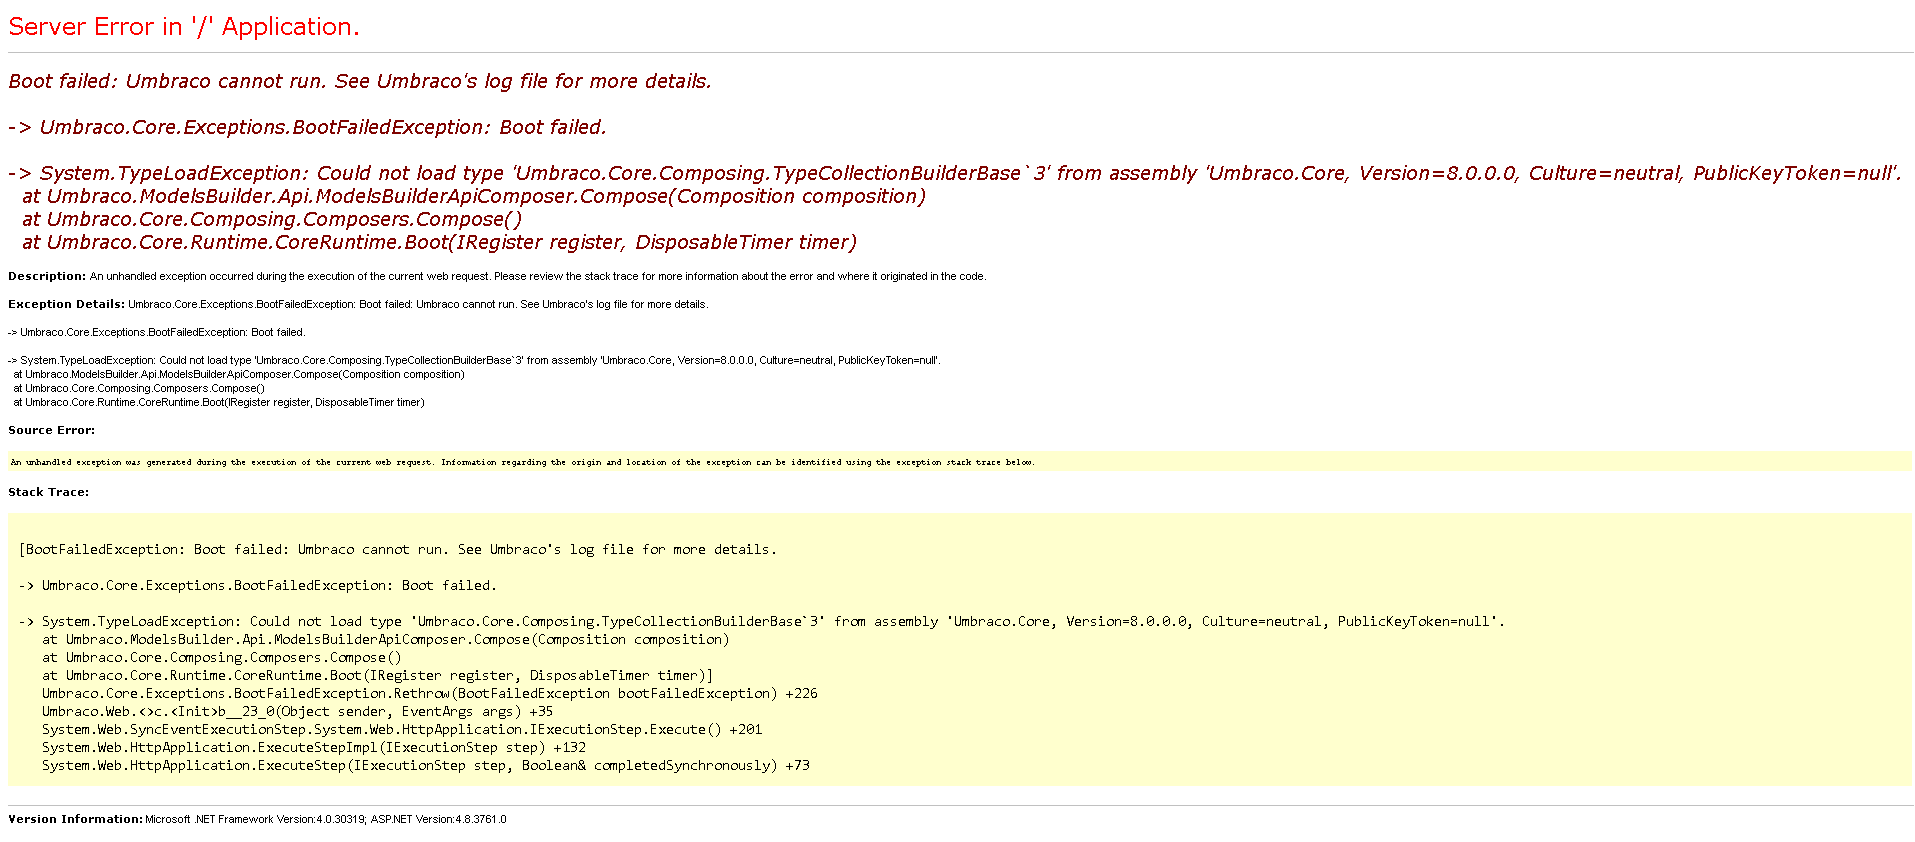1915x842 pixels.
Task: Click the 'HttpApplication.ExecuteStep' +73 stack line
Action: click(x=426, y=765)
